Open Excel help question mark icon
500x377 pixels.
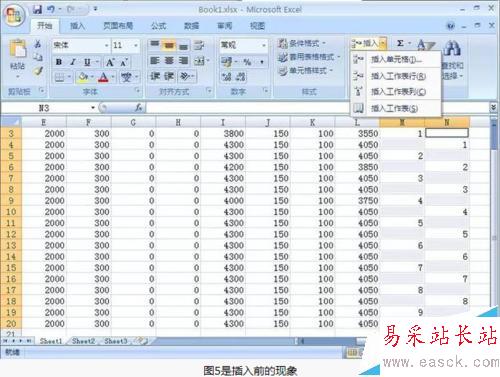click(450, 26)
